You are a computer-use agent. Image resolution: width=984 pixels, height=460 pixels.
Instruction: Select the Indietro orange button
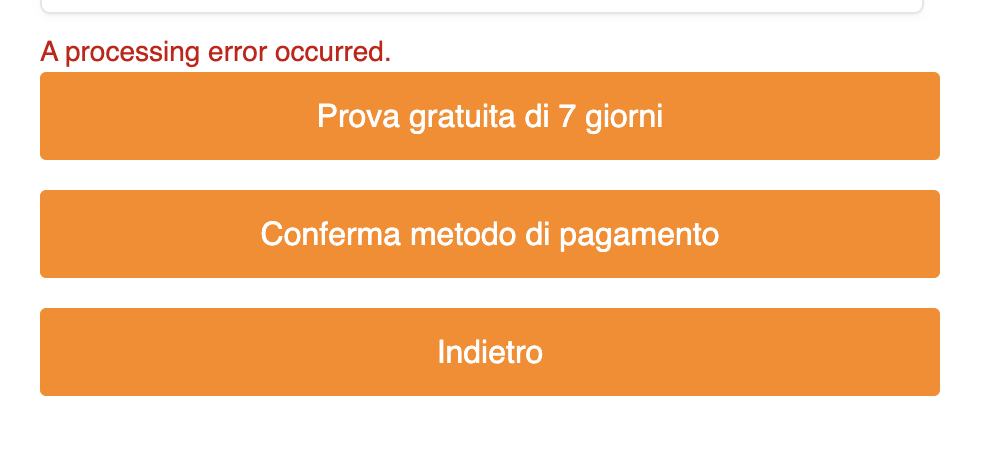click(490, 352)
